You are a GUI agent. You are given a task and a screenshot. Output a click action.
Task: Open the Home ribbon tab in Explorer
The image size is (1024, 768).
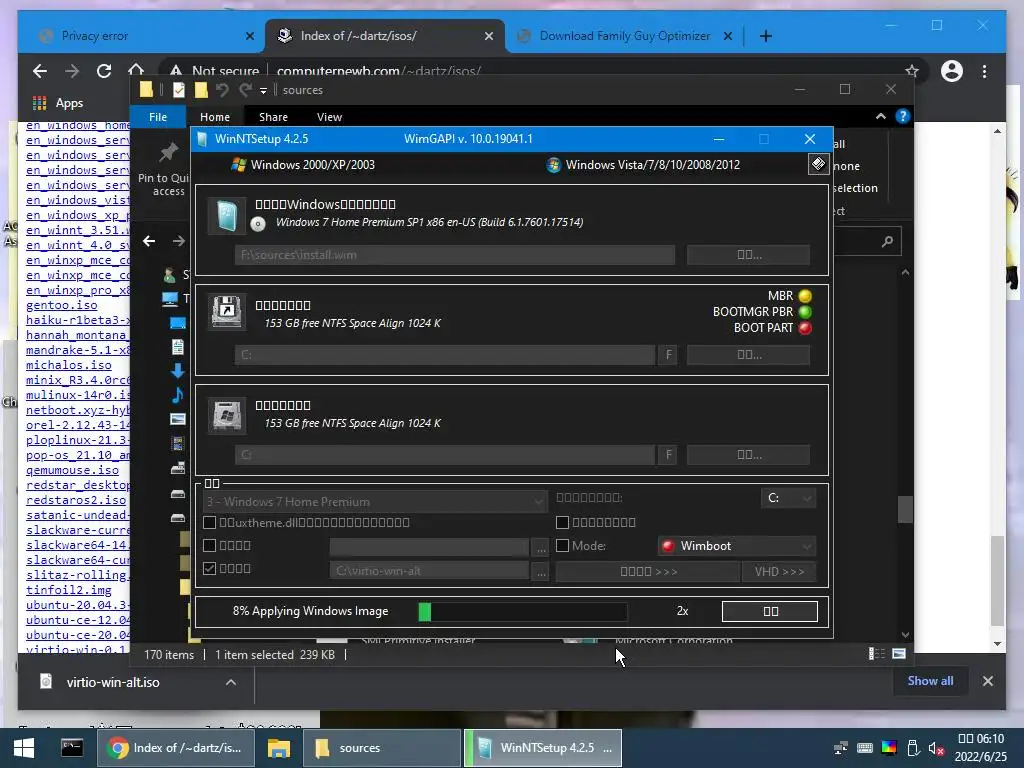coord(215,117)
